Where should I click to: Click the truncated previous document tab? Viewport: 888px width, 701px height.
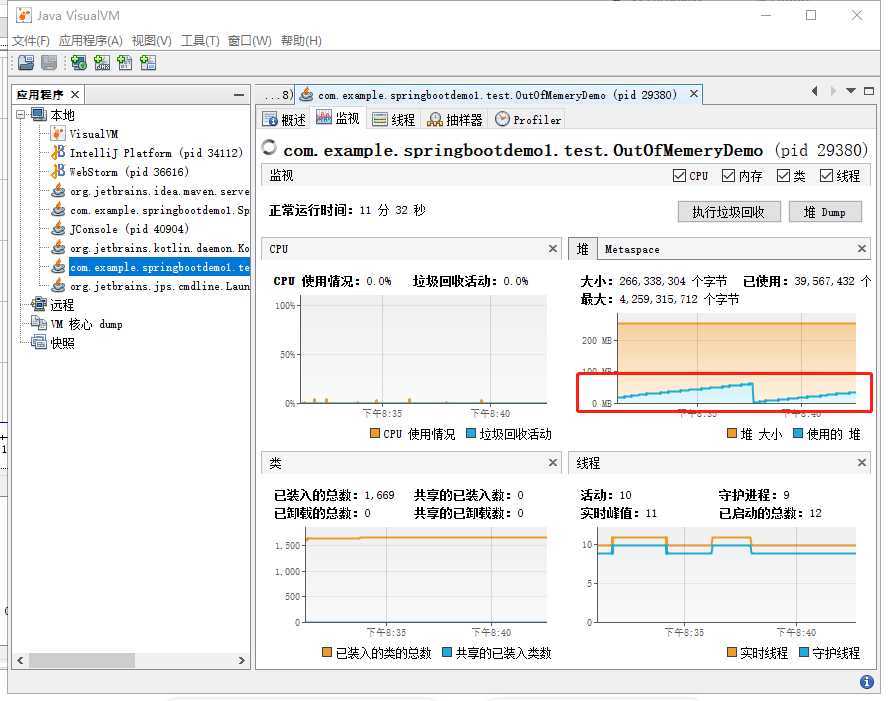pyautogui.click(x=277, y=95)
